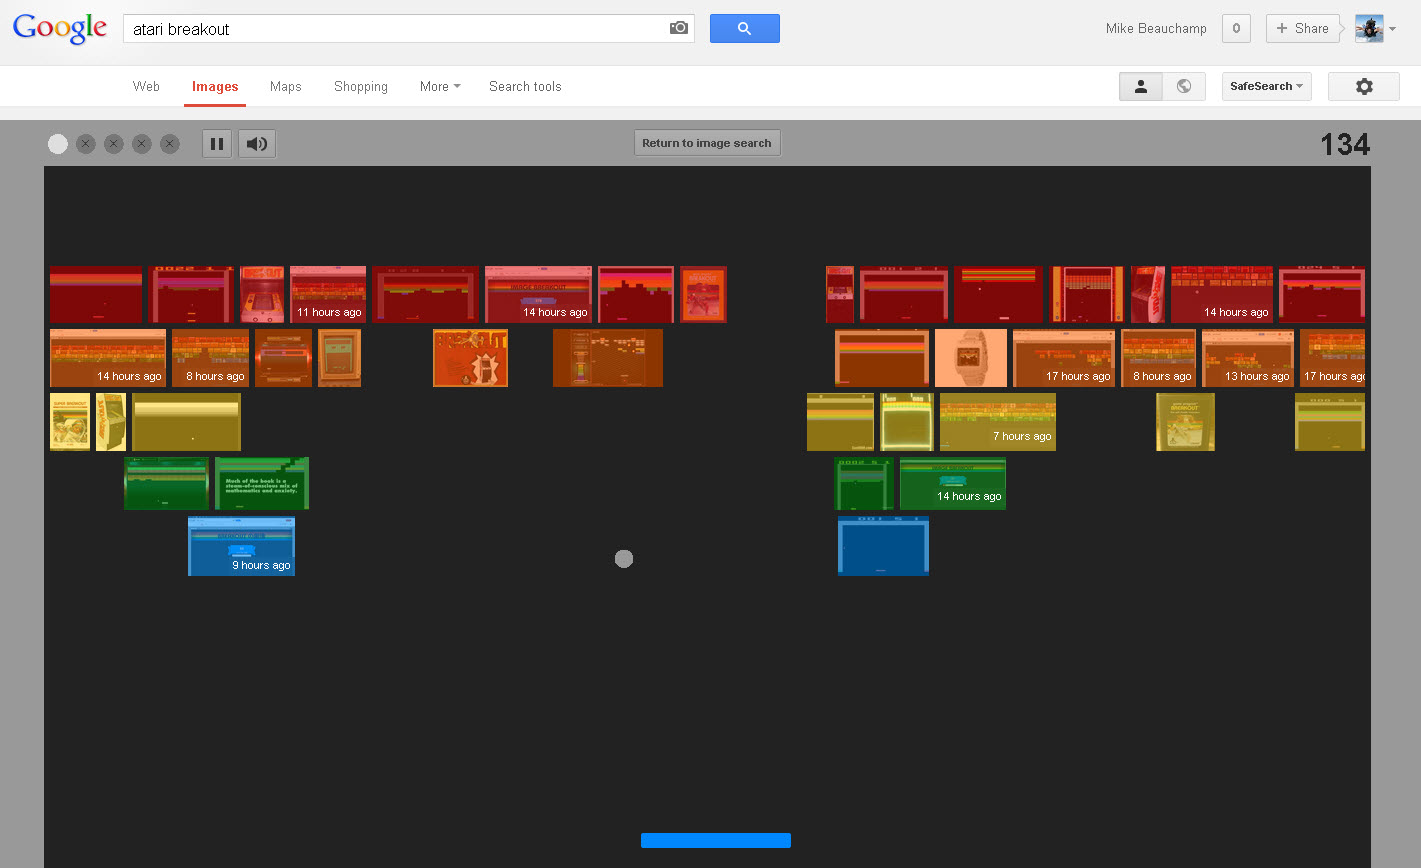Click Return to image search button
This screenshot has height=868, width=1421.
click(707, 143)
